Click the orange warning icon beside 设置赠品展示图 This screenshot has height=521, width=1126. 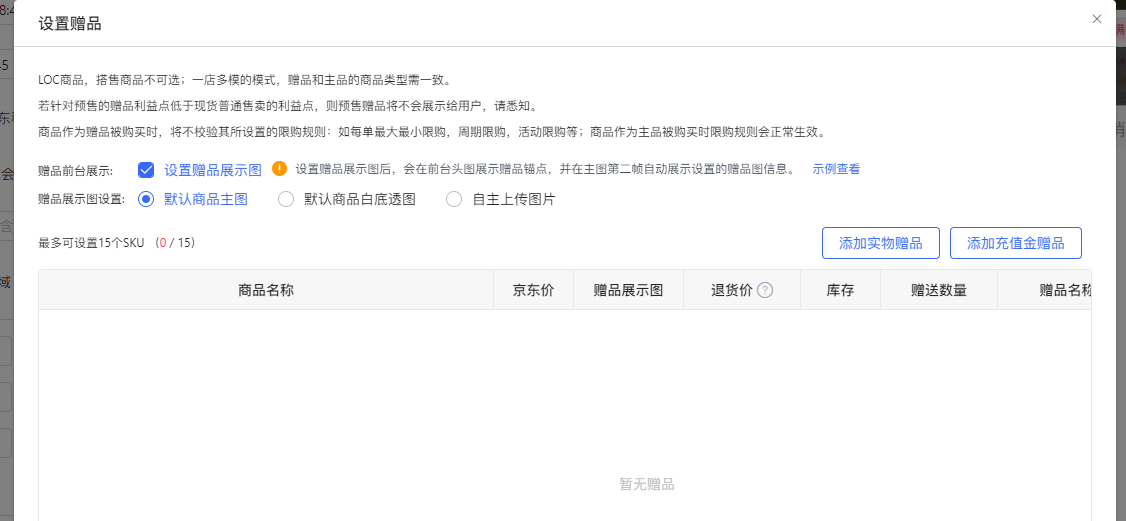point(279,169)
